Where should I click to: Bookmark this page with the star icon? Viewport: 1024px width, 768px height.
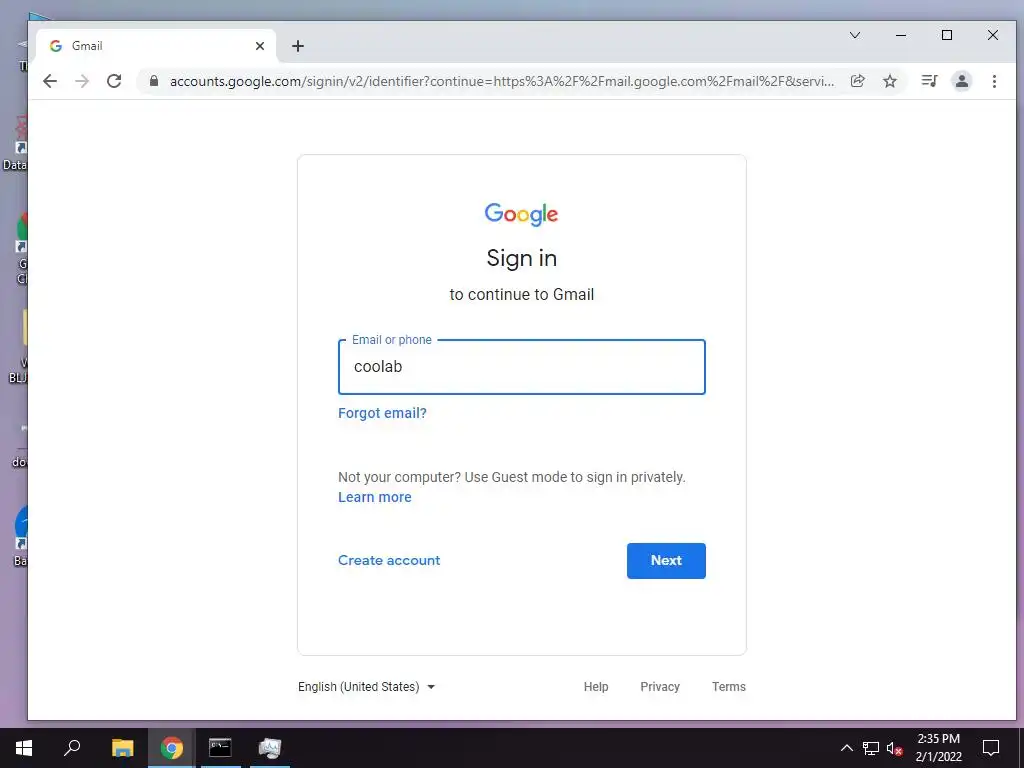click(x=889, y=81)
